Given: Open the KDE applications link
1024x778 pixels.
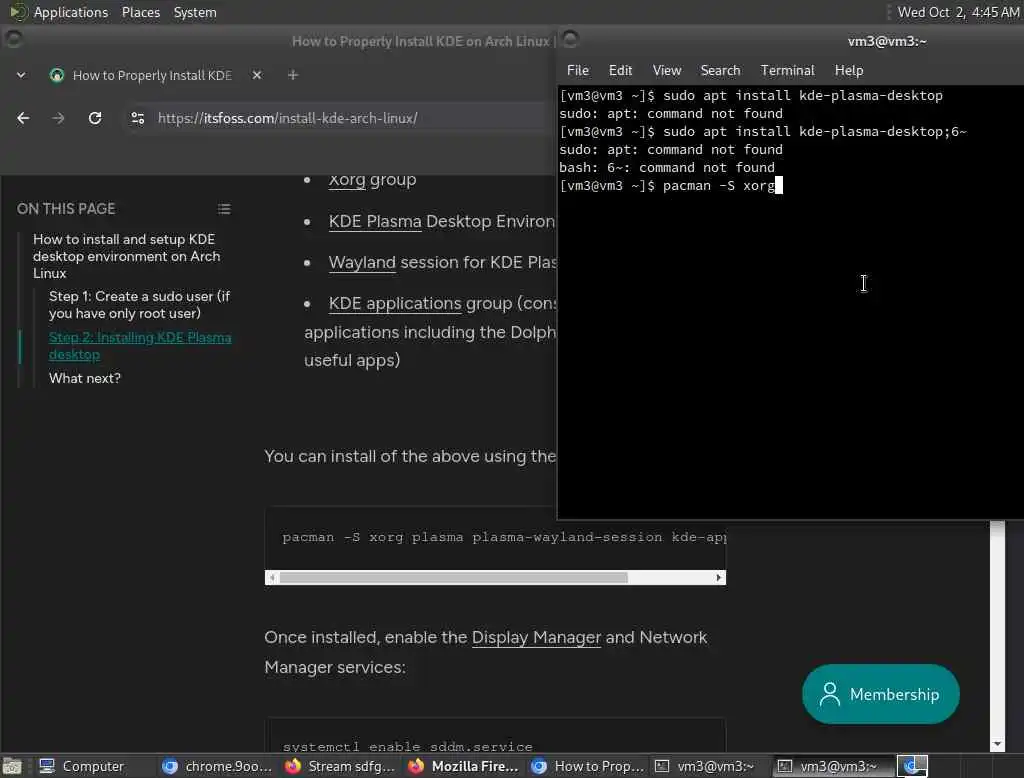Looking at the screenshot, I should [x=395, y=304].
